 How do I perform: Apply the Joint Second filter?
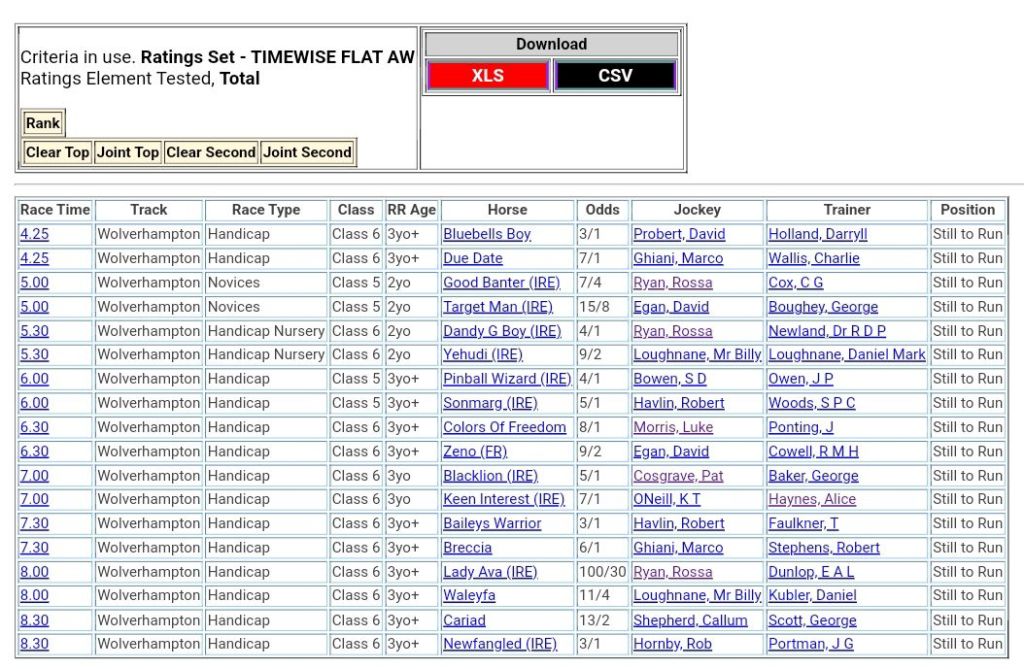(x=306, y=152)
